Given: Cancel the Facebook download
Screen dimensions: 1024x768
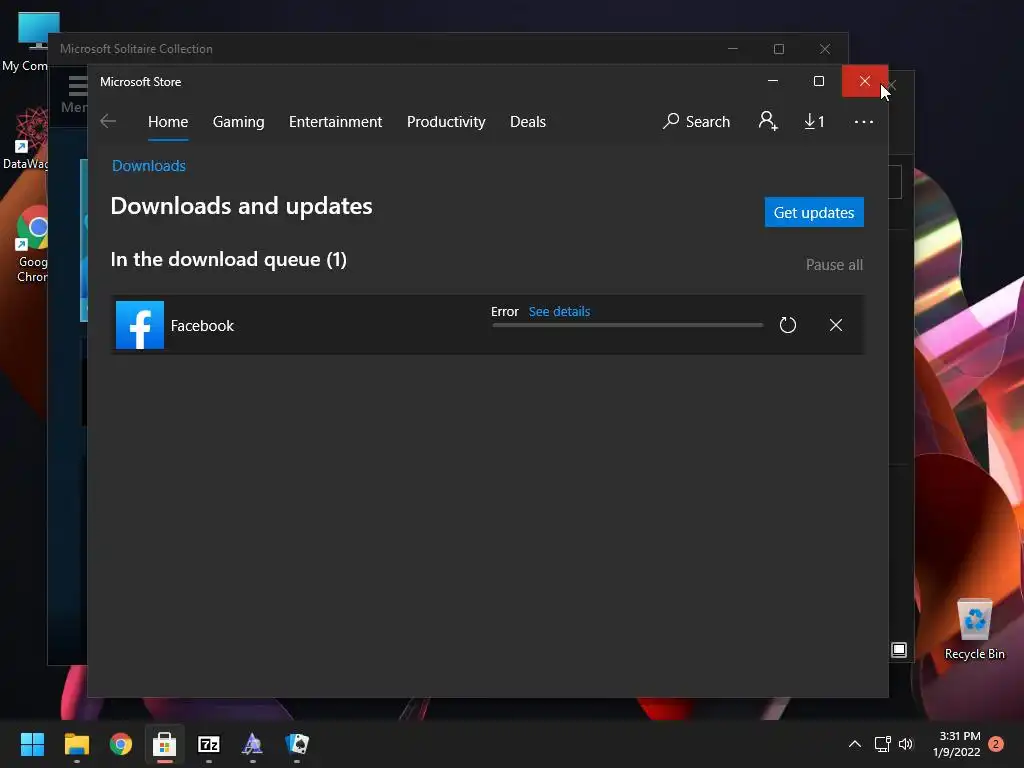Looking at the screenshot, I should tap(835, 325).
